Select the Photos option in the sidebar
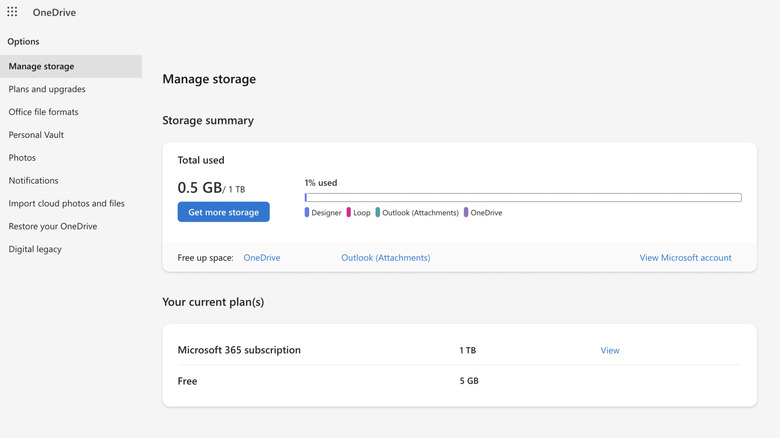The image size is (780, 438). pyautogui.click(x=22, y=158)
